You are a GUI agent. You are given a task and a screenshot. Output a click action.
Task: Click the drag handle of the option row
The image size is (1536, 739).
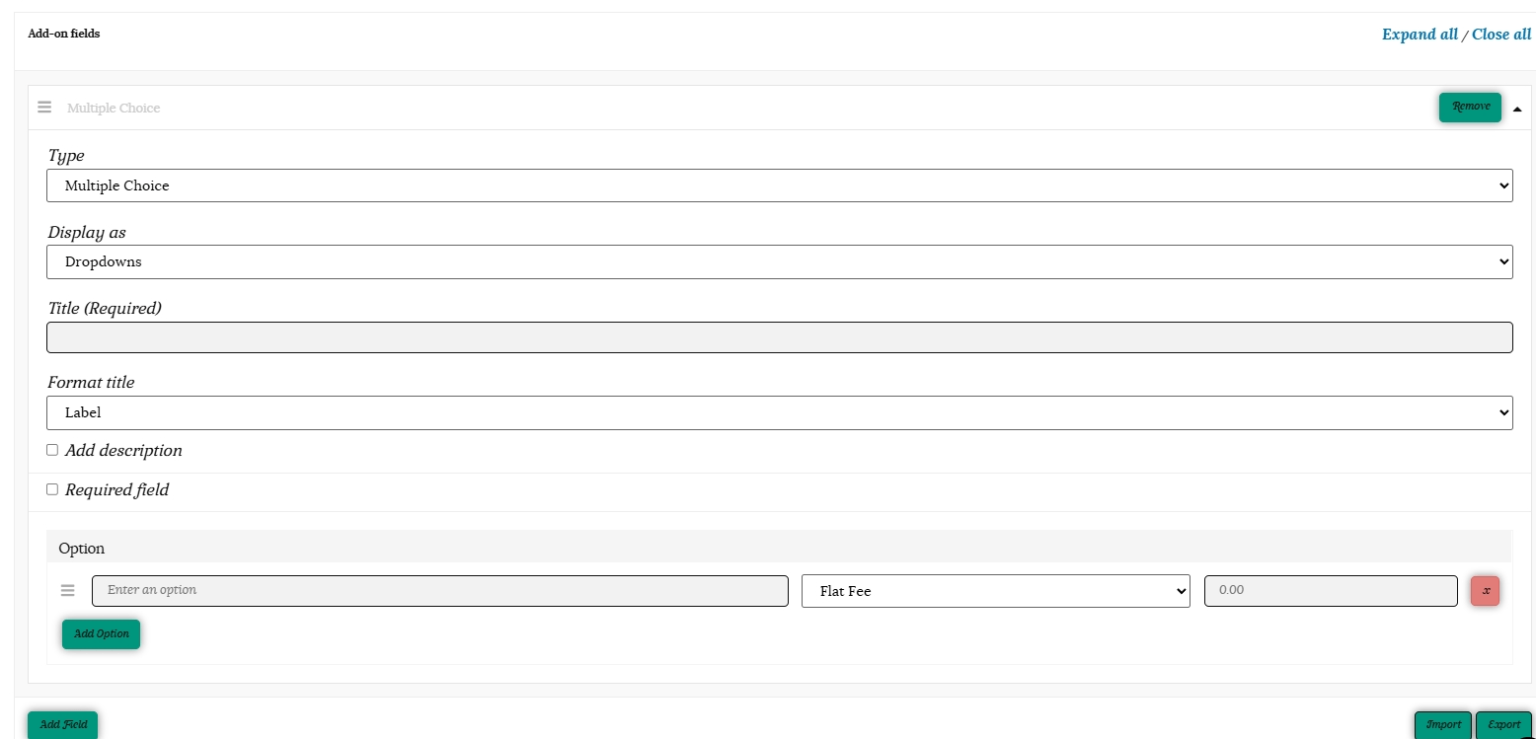(x=68, y=590)
